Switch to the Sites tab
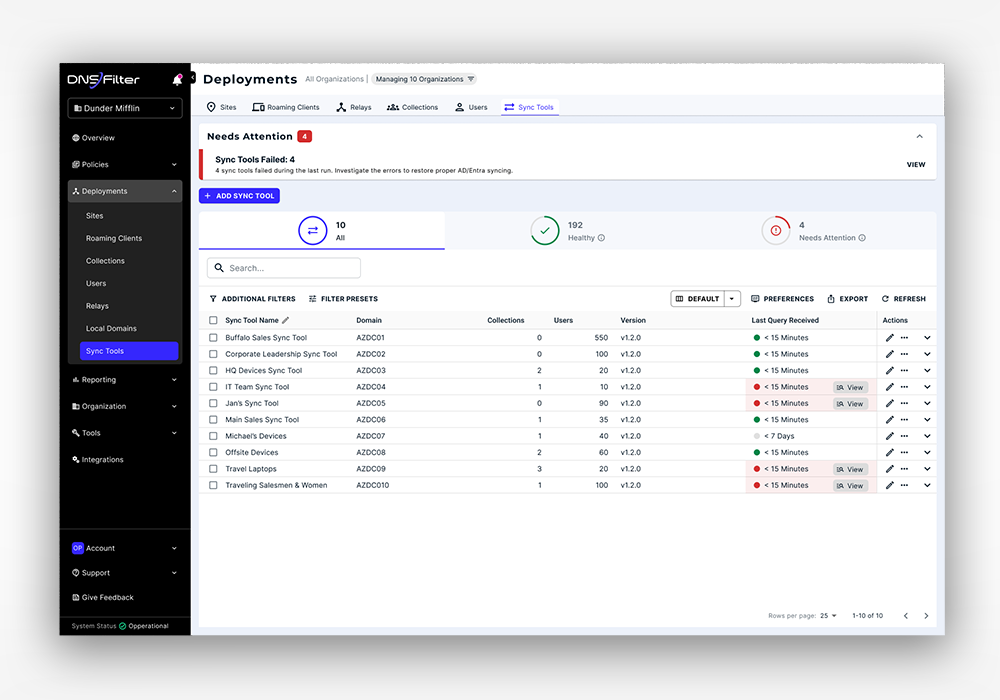 click(221, 107)
